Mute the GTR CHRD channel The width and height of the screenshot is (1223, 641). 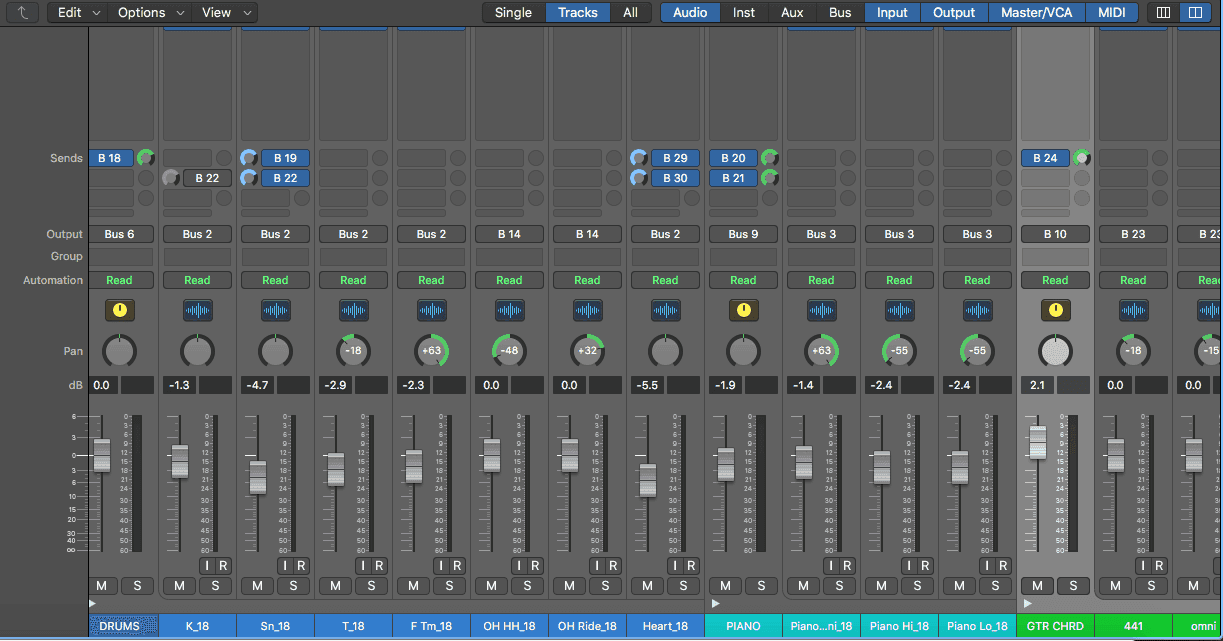pyautogui.click(x=1037, y=586)
